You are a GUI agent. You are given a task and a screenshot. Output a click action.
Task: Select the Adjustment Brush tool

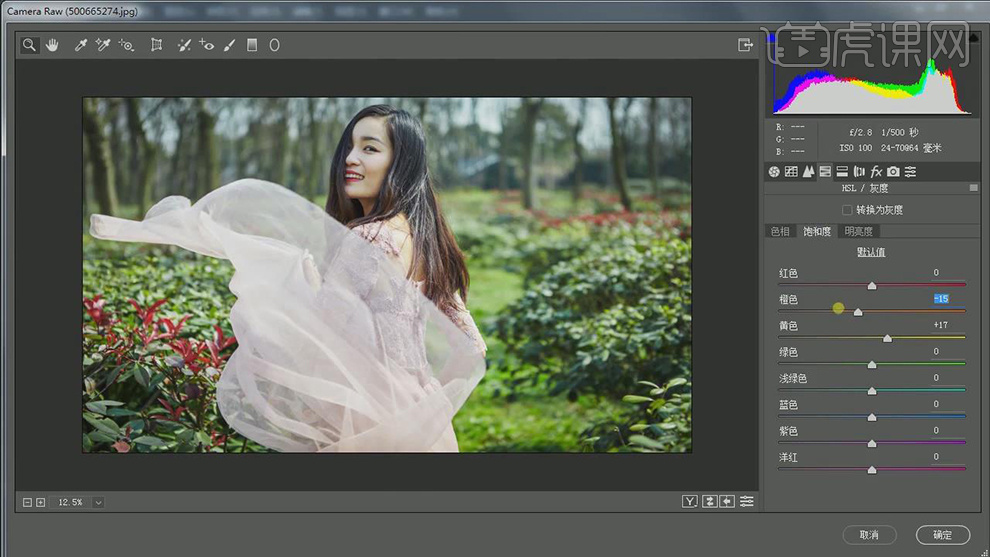click(229, 45)
